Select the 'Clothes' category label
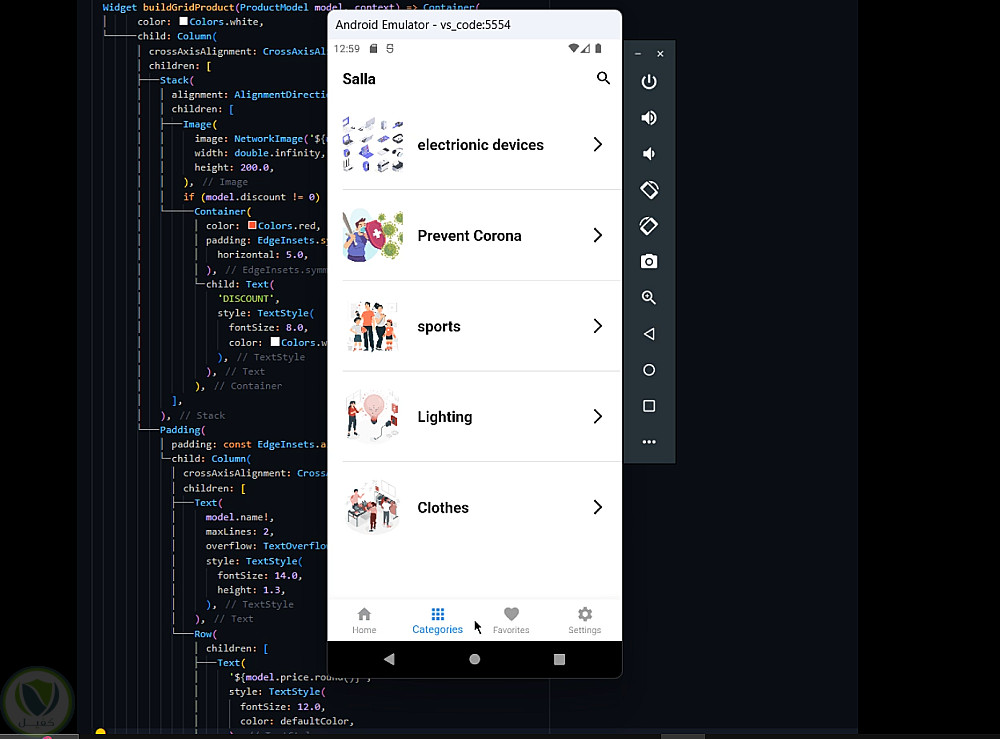 443,508
